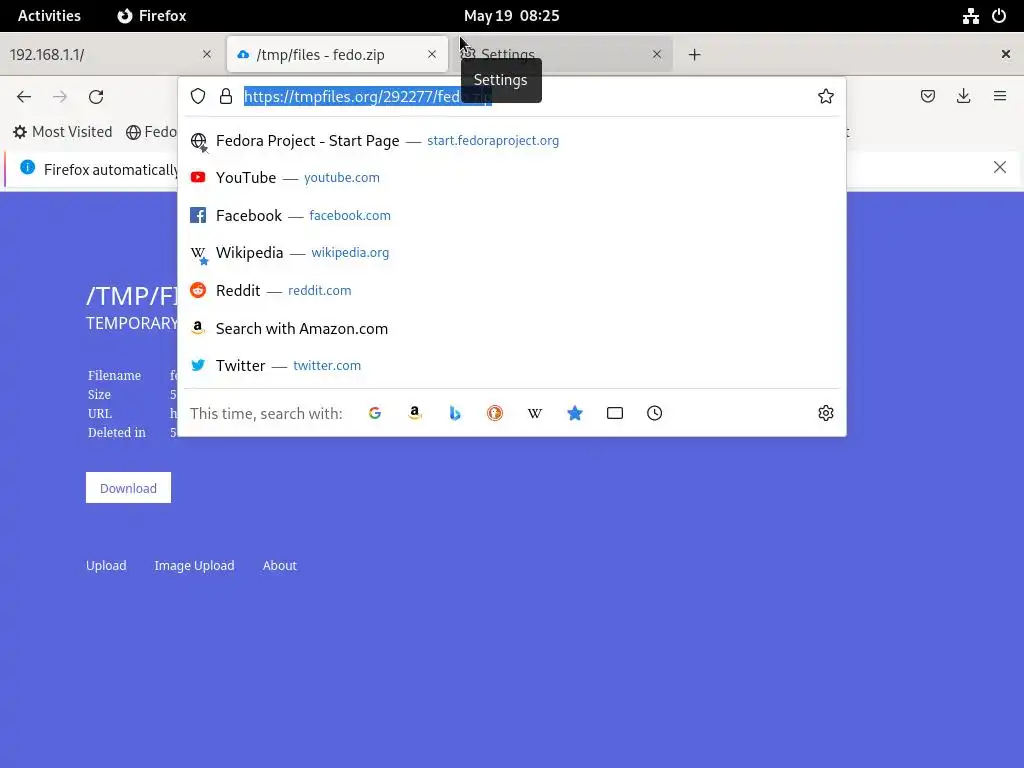The image size is (1024, 768).
Task: Search this time with Wikipedia icon
Action: 535,413
